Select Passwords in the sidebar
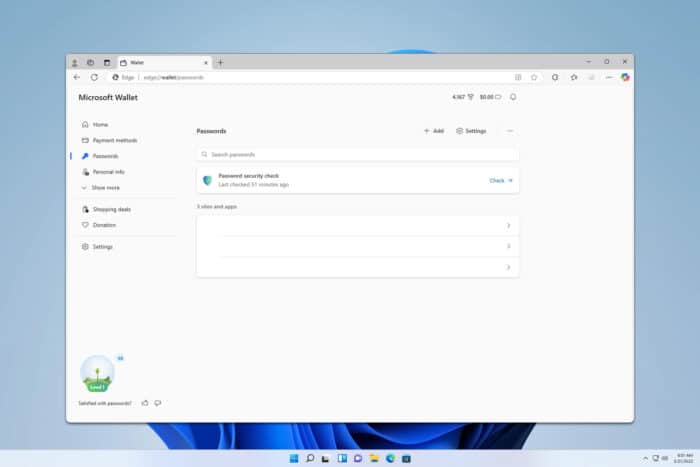The image size is (700, 467). pyautogui.click(x=100, y=156)
